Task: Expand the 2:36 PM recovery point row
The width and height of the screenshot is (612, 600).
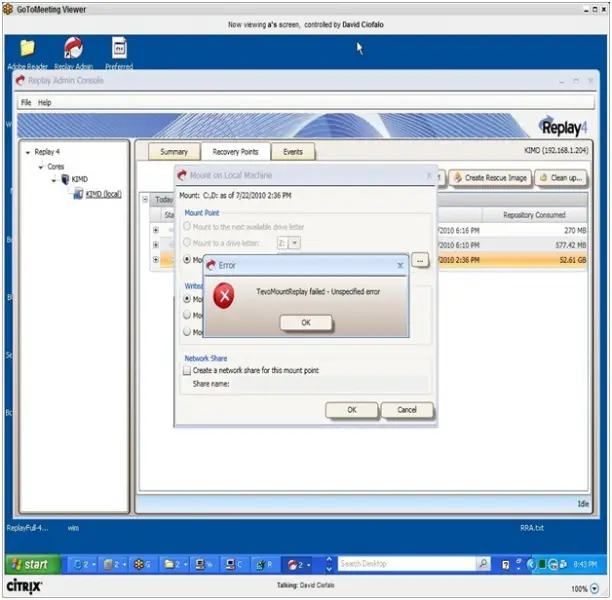Action: 156,260
